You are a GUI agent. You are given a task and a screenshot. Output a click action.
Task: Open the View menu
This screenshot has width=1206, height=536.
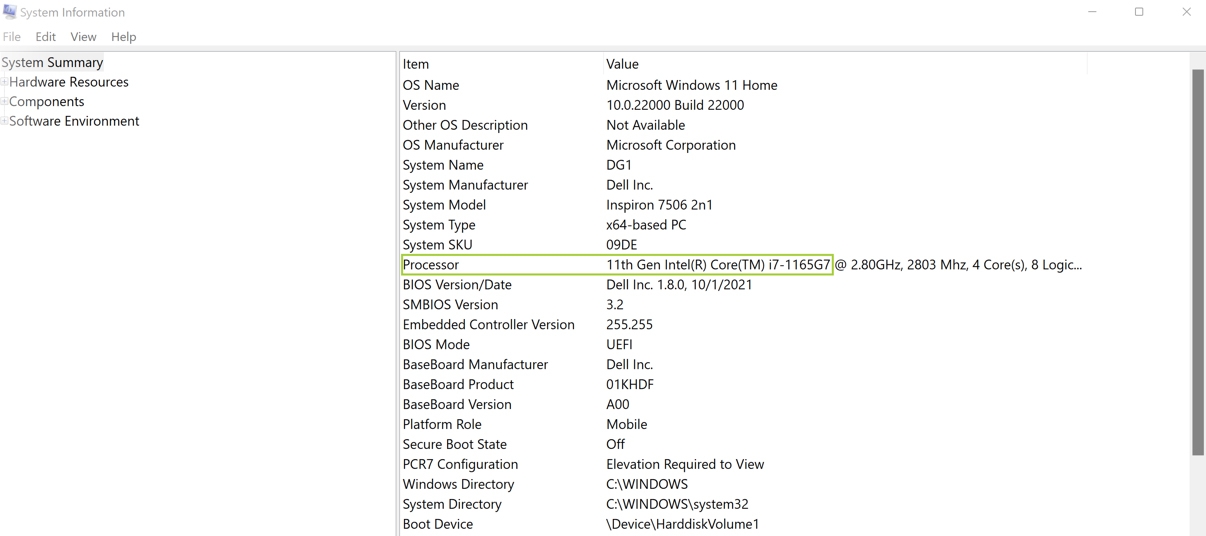click(83, 37)
